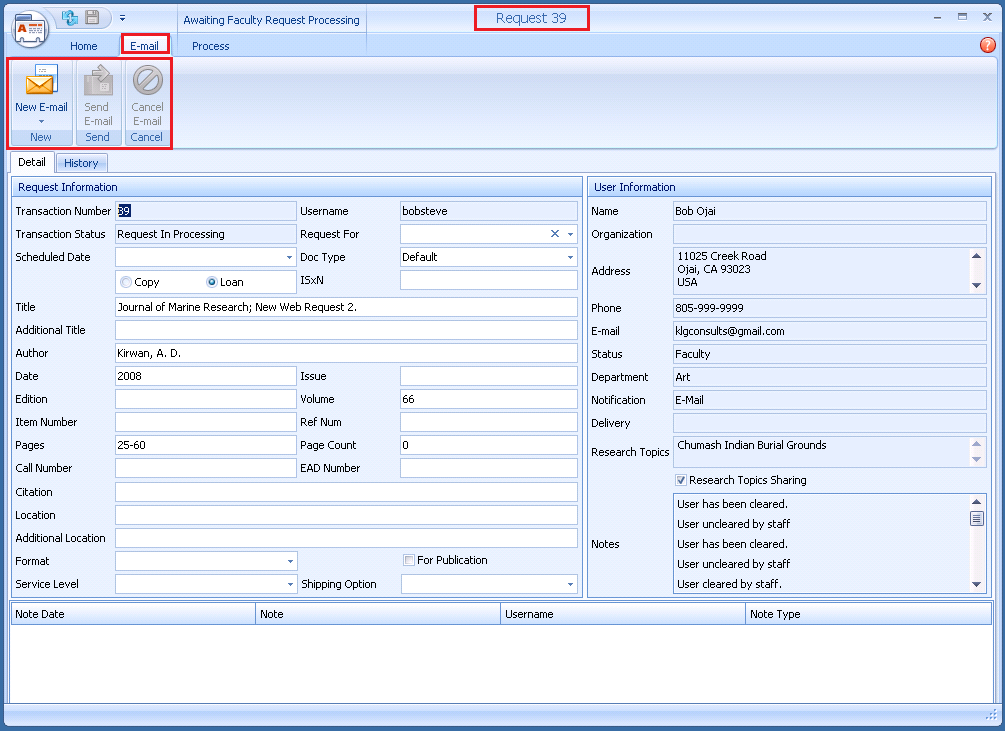Uncheck Research Topics Sharing

coord(681,480)
